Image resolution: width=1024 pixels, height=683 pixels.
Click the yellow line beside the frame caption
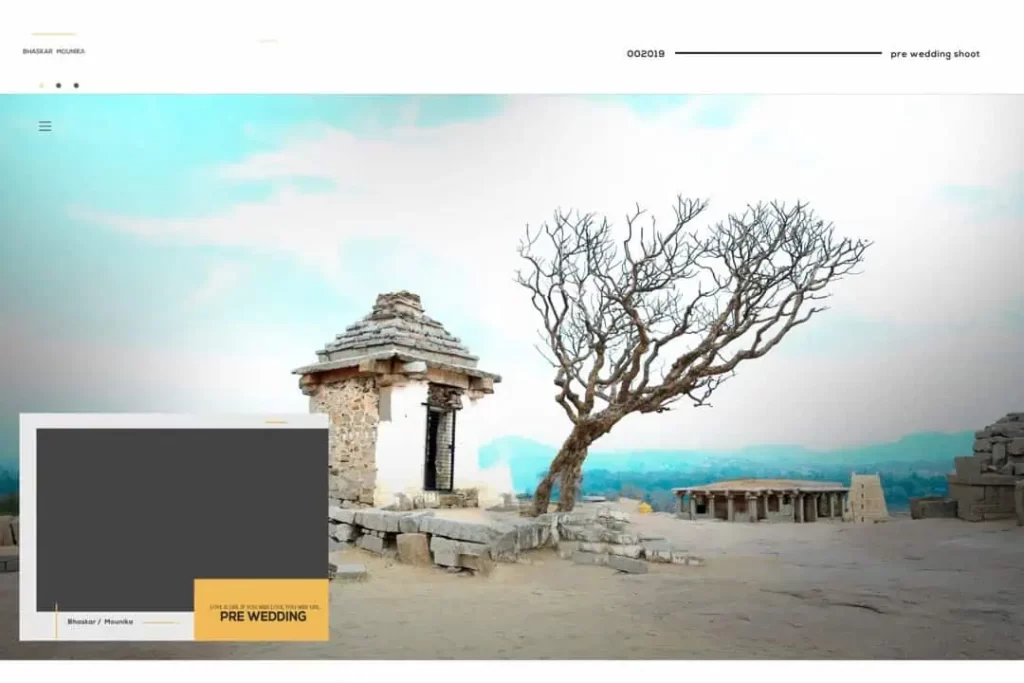160,622
